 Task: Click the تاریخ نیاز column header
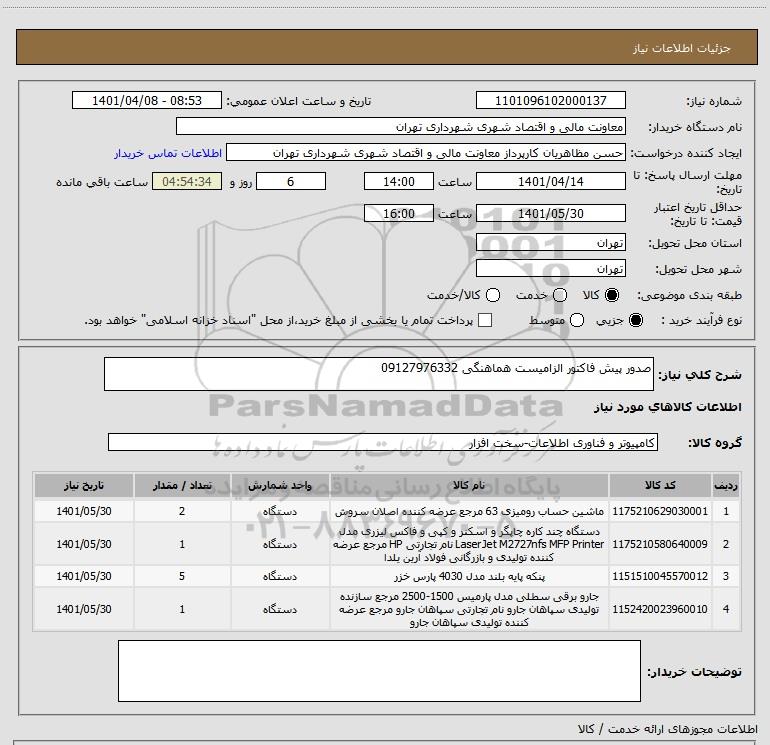pos(84,485)
